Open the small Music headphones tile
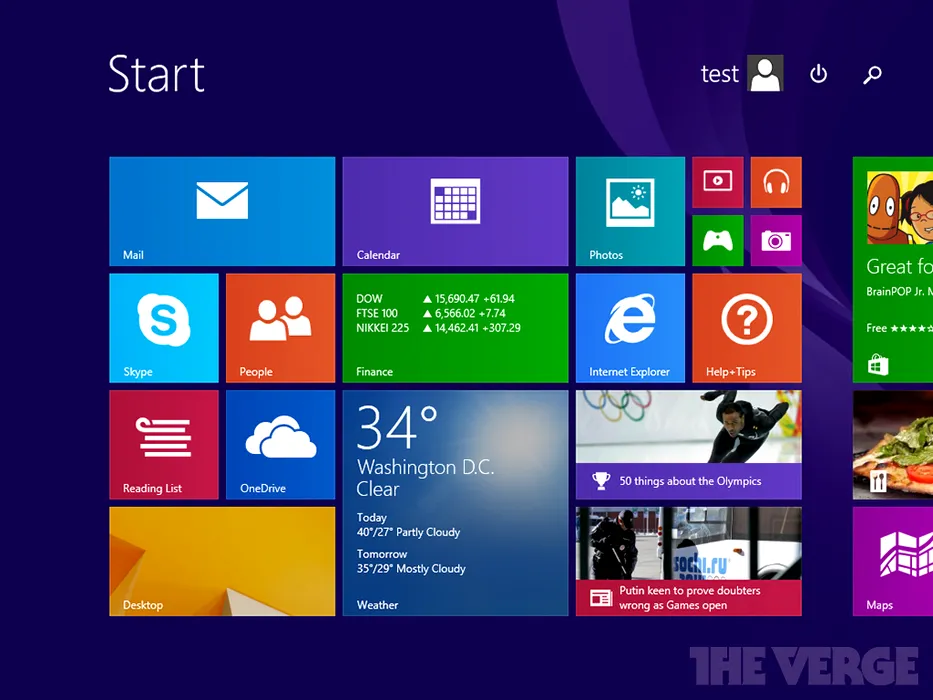The image size is (933, 700). [x=775, y=182]
